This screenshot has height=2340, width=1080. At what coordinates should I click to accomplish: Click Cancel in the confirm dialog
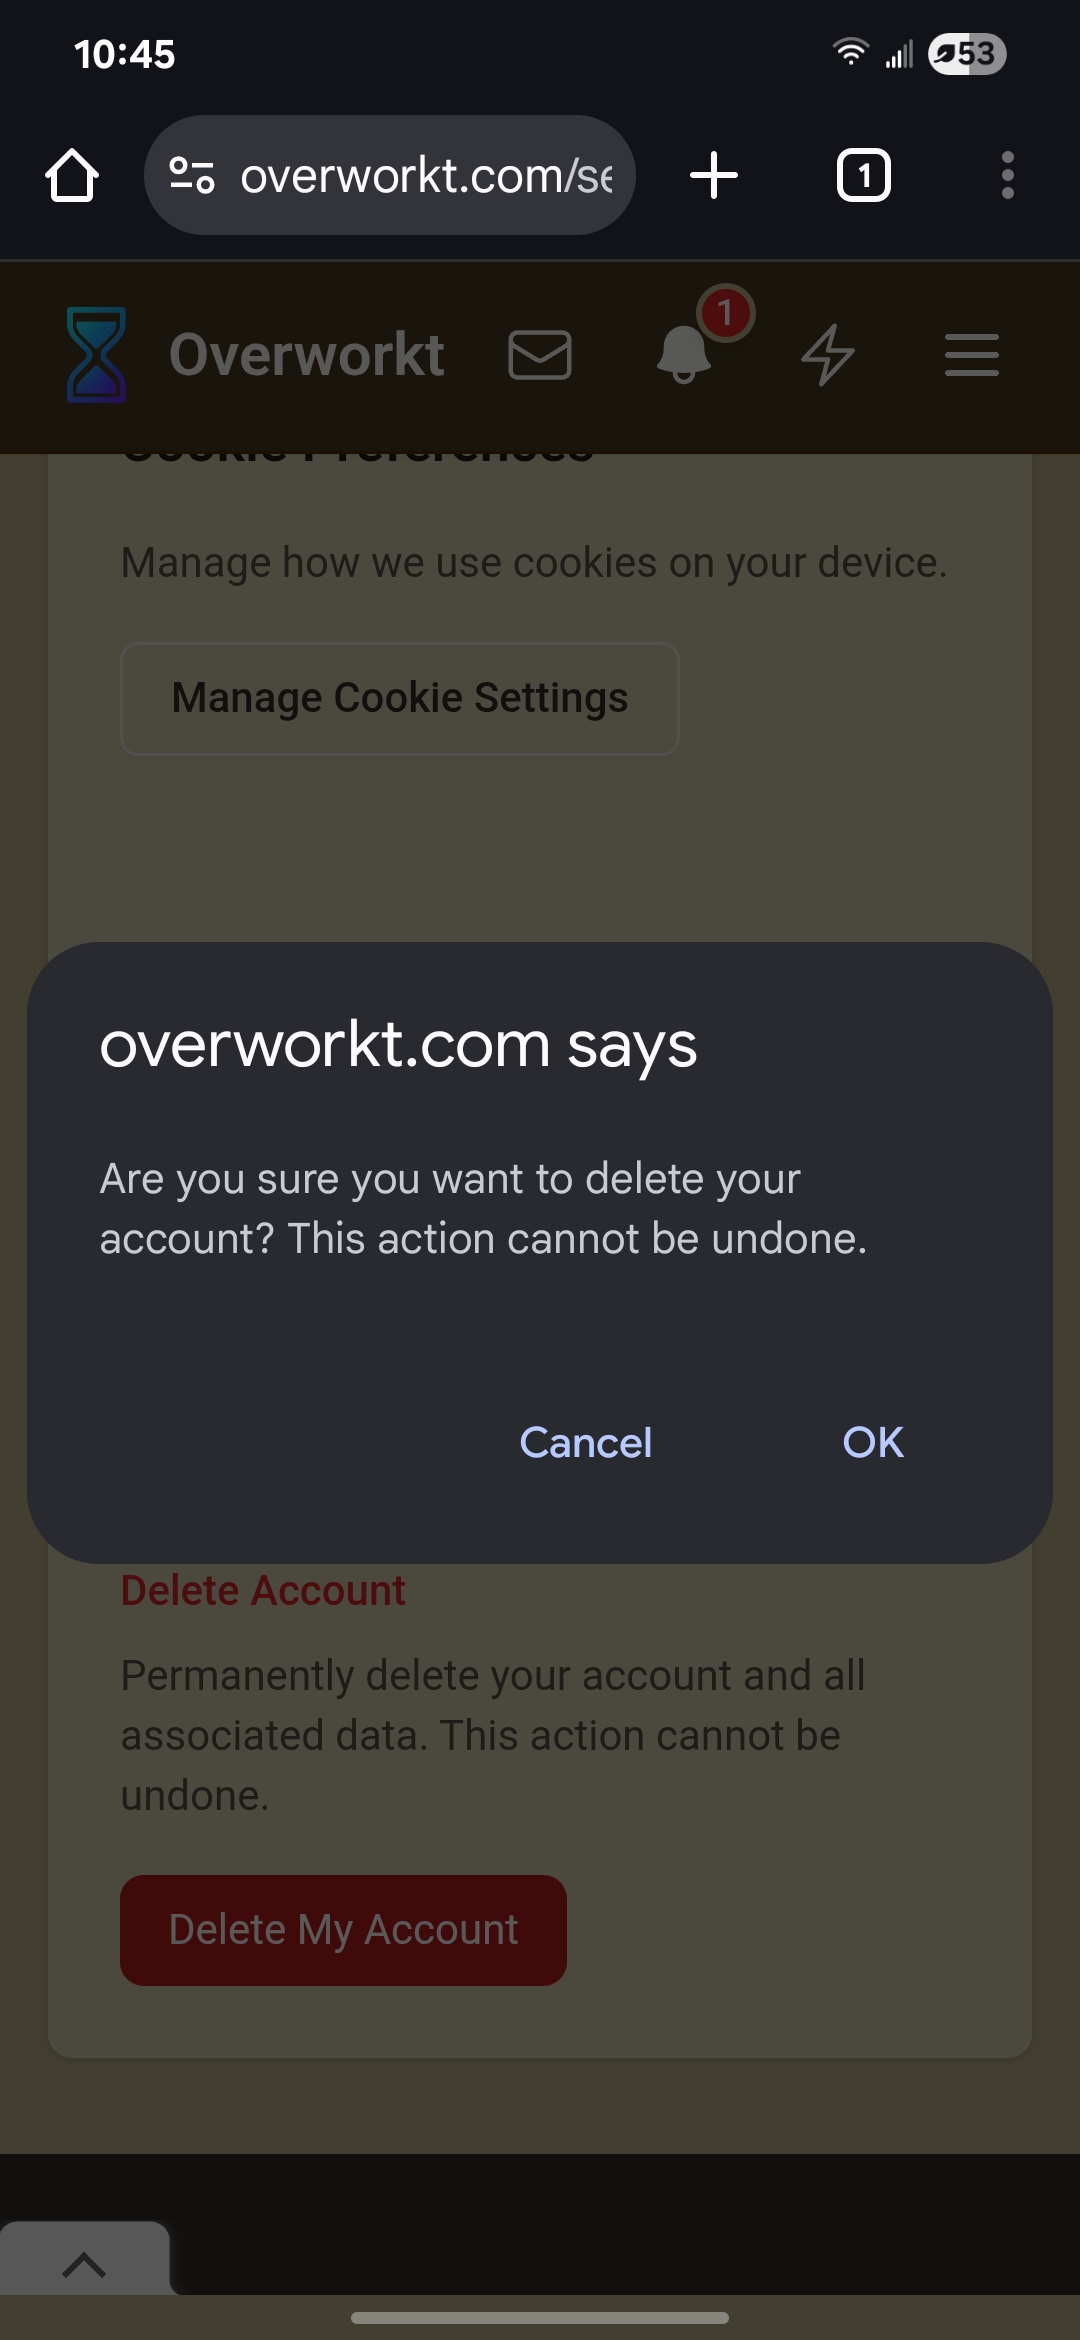coord(586,1443)
